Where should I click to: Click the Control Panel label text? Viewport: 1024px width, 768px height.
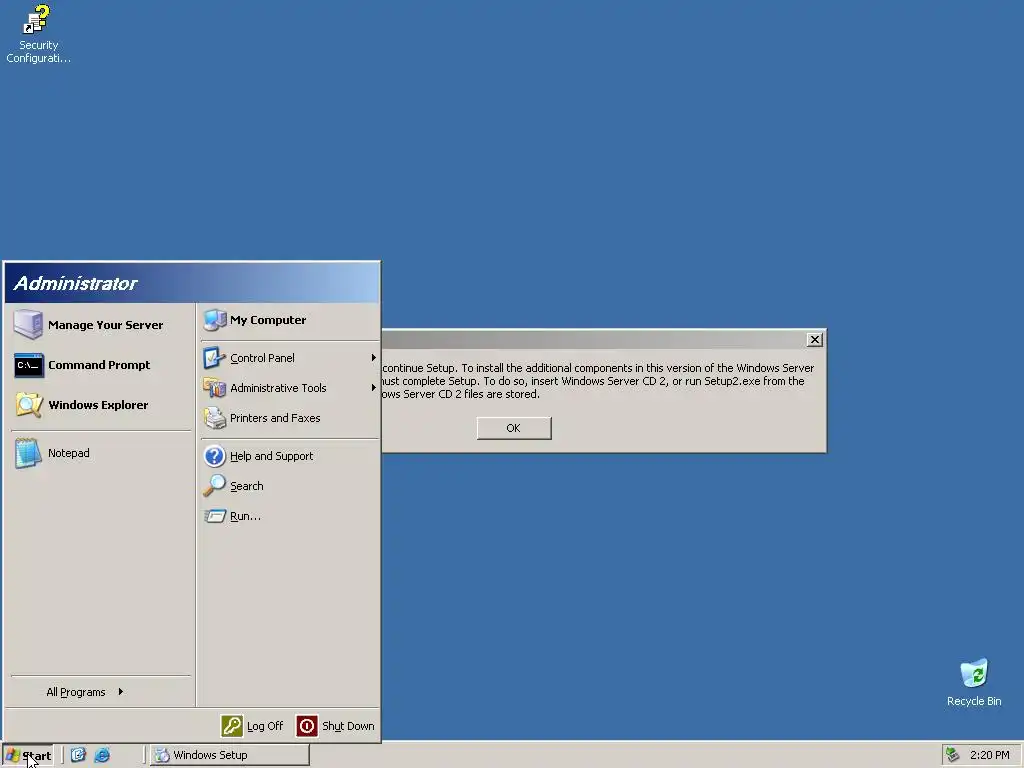click(x=263, y=358)
